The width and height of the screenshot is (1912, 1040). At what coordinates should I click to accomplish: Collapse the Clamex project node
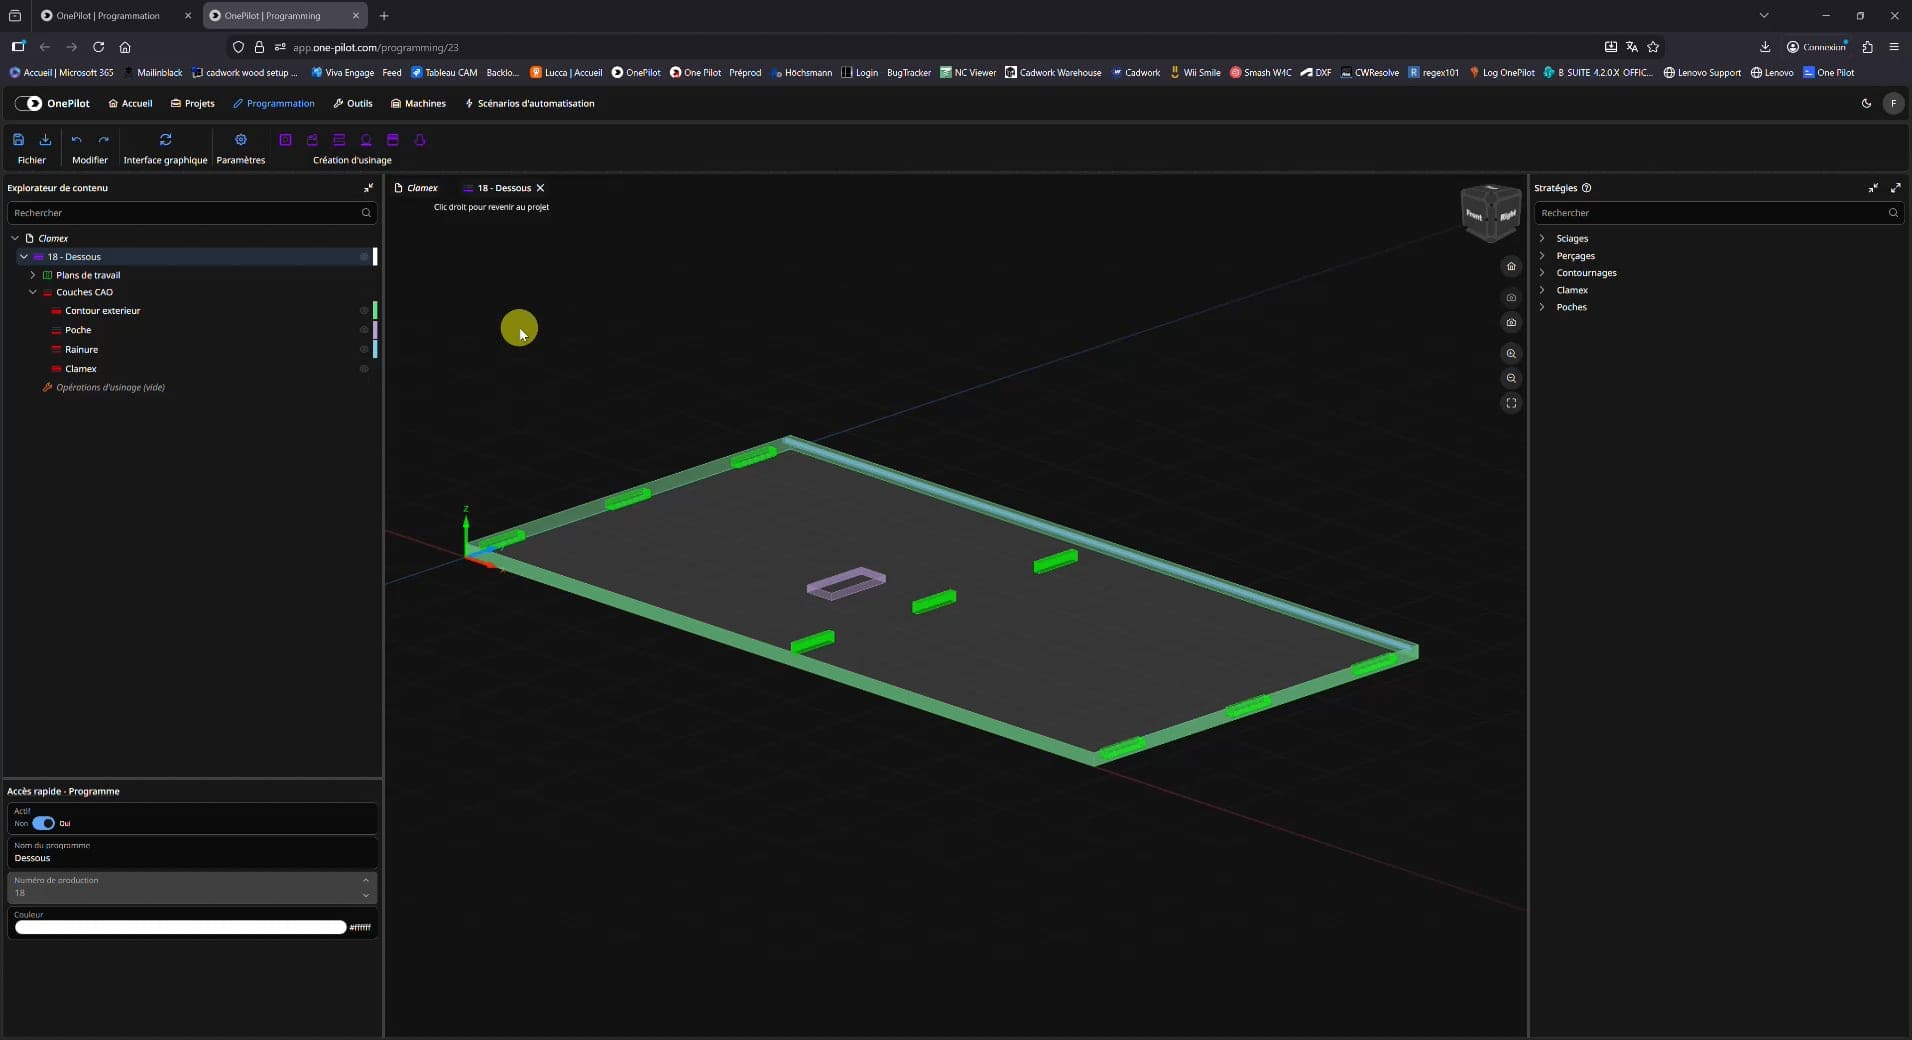[15, 239]
